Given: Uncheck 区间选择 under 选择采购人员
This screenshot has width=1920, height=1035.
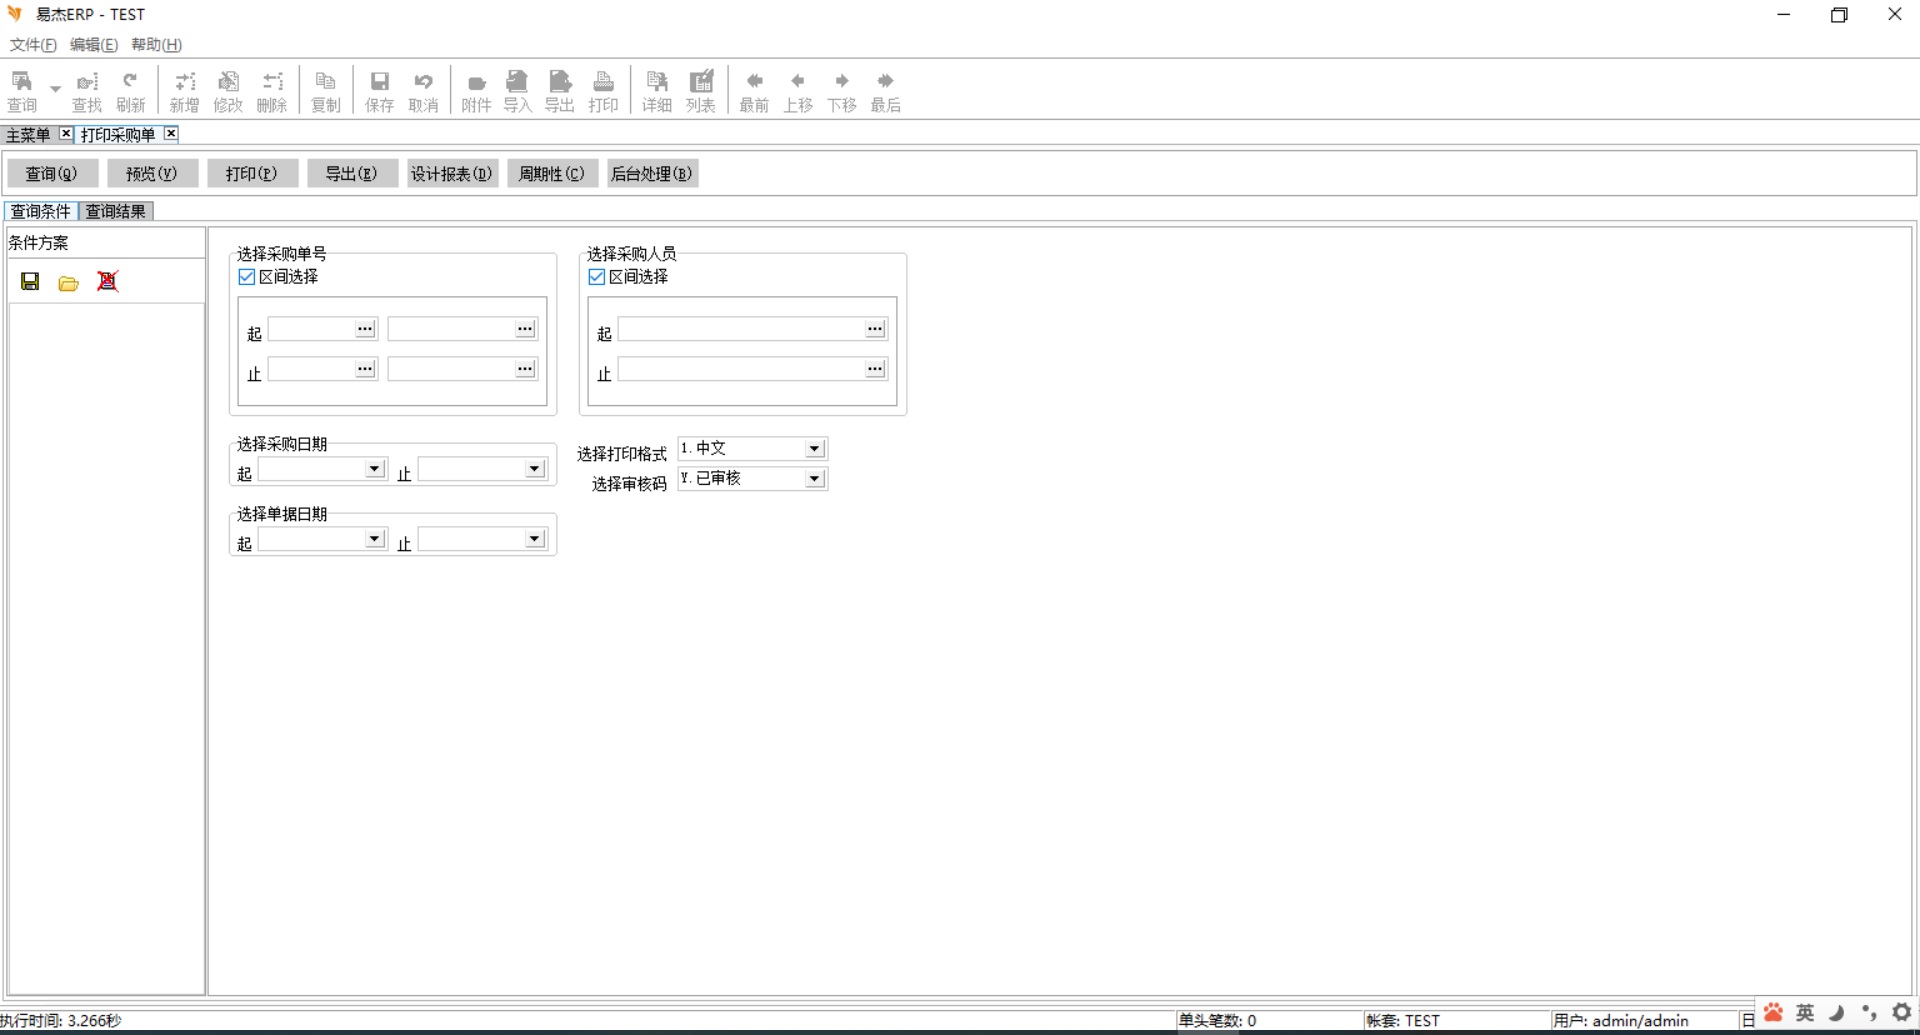Looking at the screenshot, I should click(597, 277).
